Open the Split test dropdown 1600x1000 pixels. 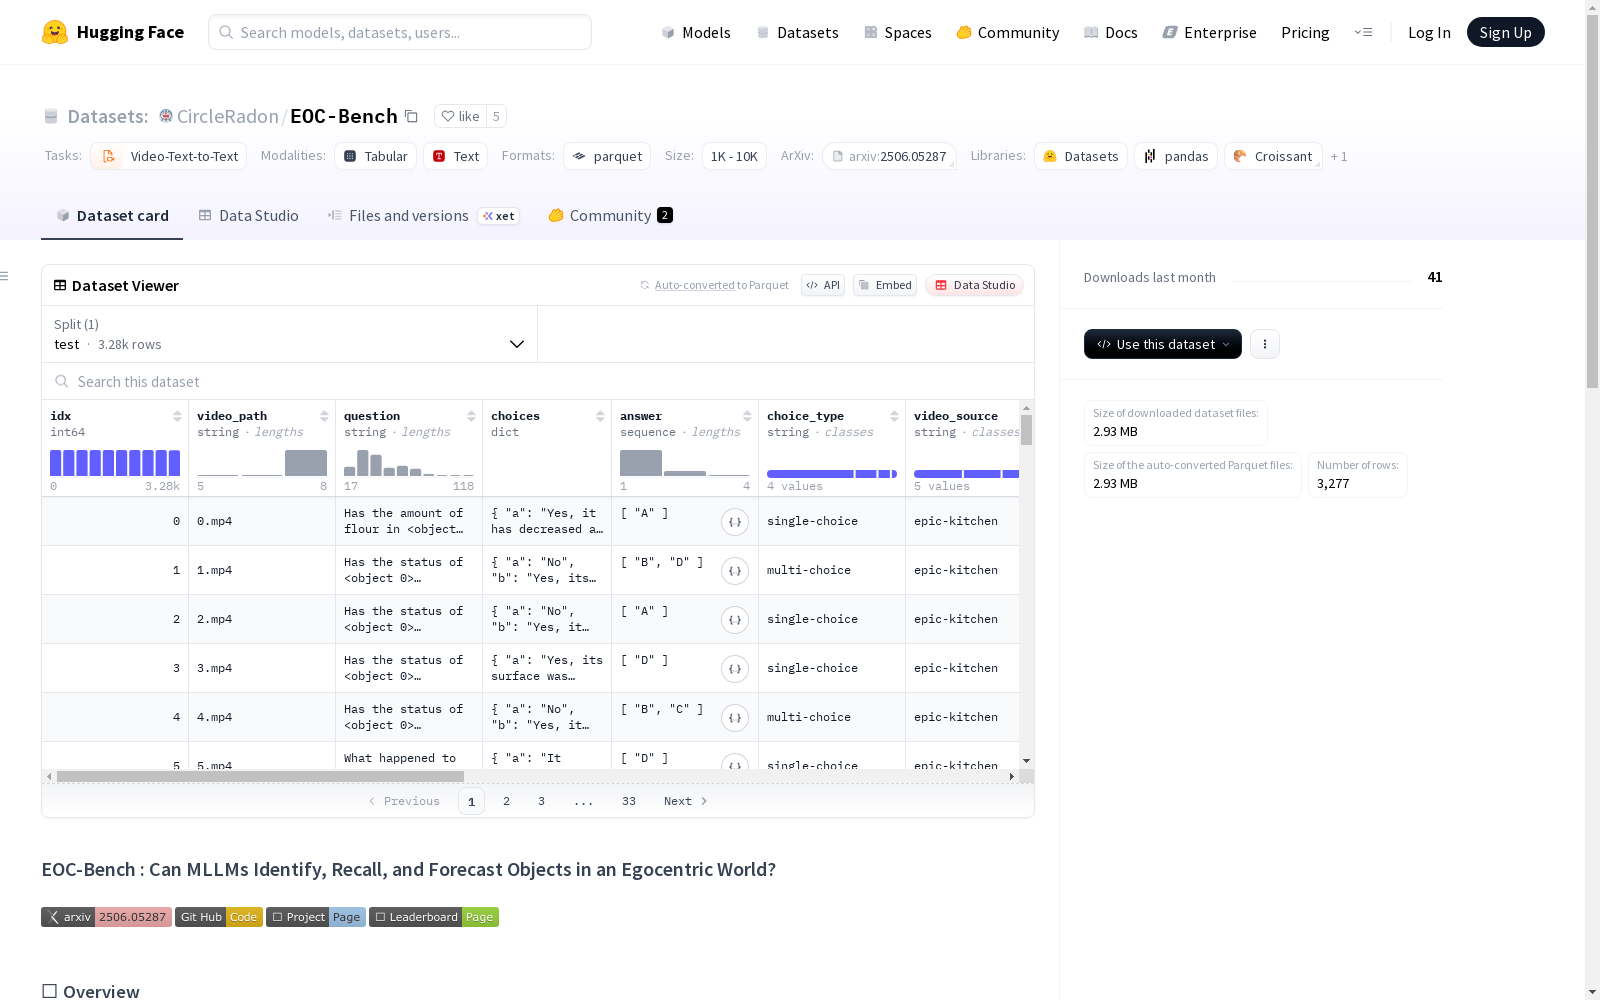[x=290, y=334]
